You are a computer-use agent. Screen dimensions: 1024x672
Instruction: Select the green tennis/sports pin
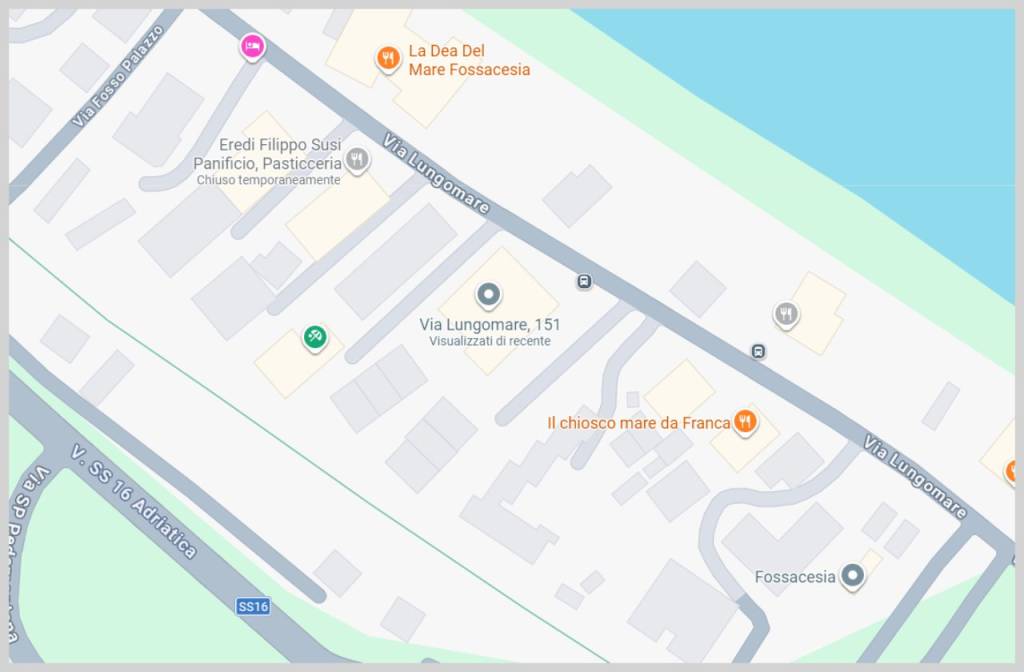[x=315, y=337]
